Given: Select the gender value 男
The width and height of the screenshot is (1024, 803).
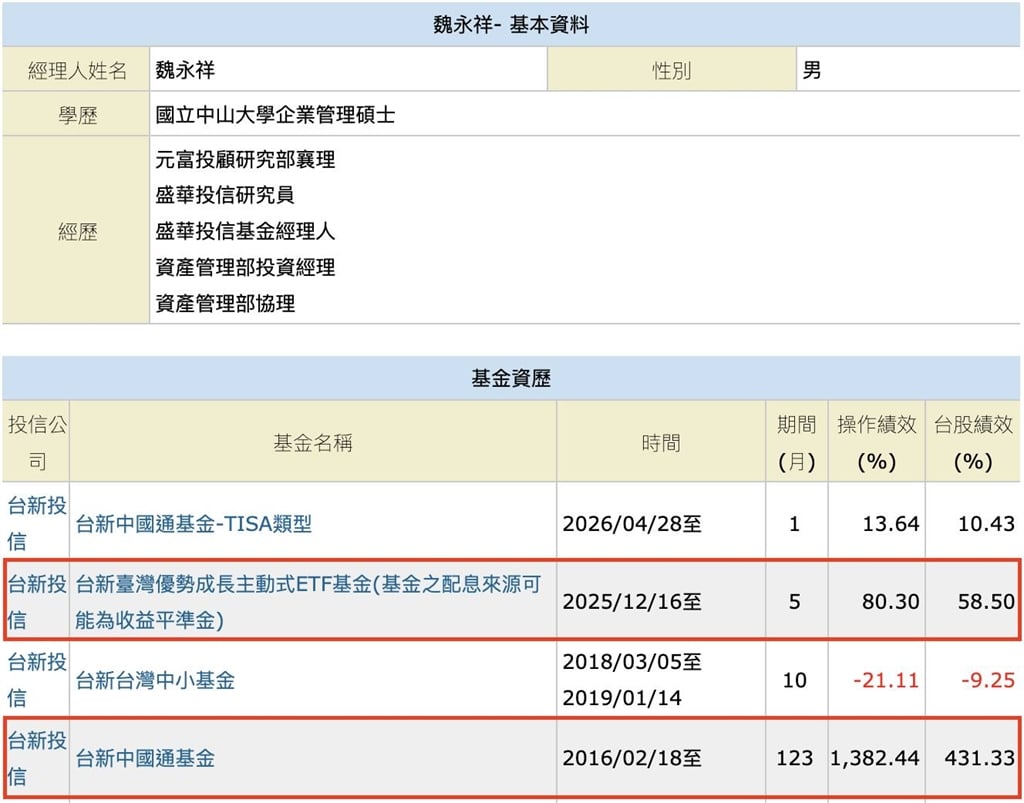Looking at the screenshot, I should point(812,70).
